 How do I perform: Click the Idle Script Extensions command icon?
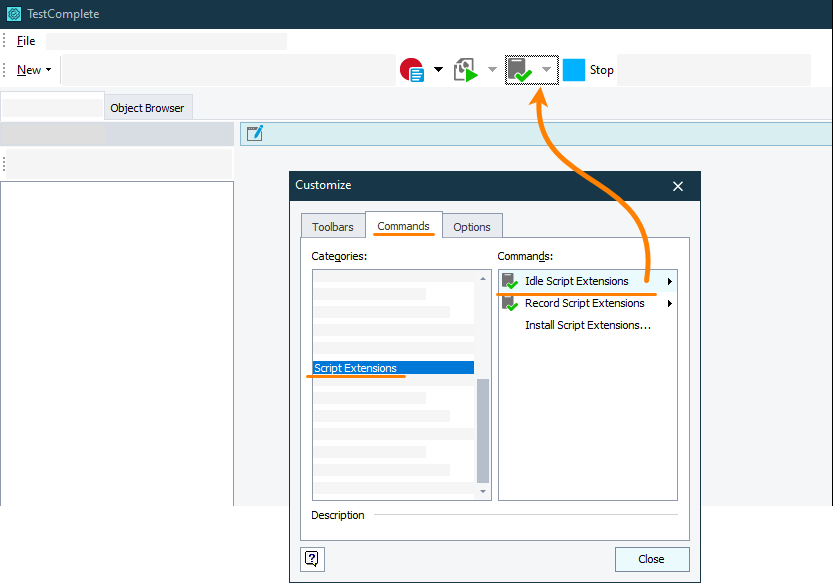coord(510,280)
